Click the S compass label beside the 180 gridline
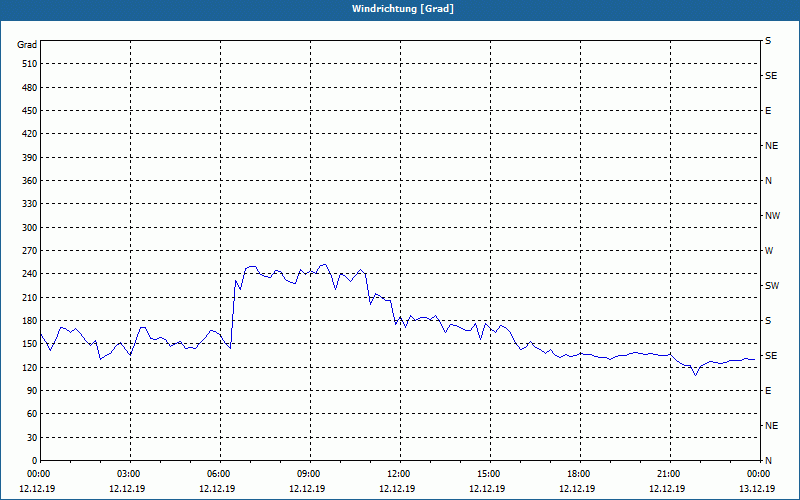This screenshot has width=800, height=500. (768, 321)
